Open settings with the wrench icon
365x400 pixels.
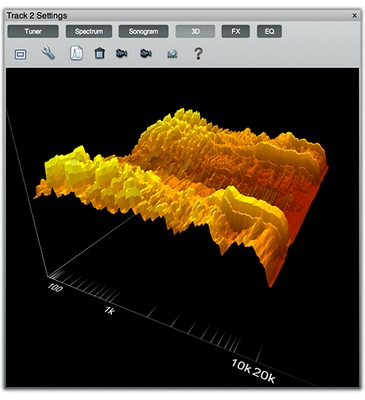[48, 53]
